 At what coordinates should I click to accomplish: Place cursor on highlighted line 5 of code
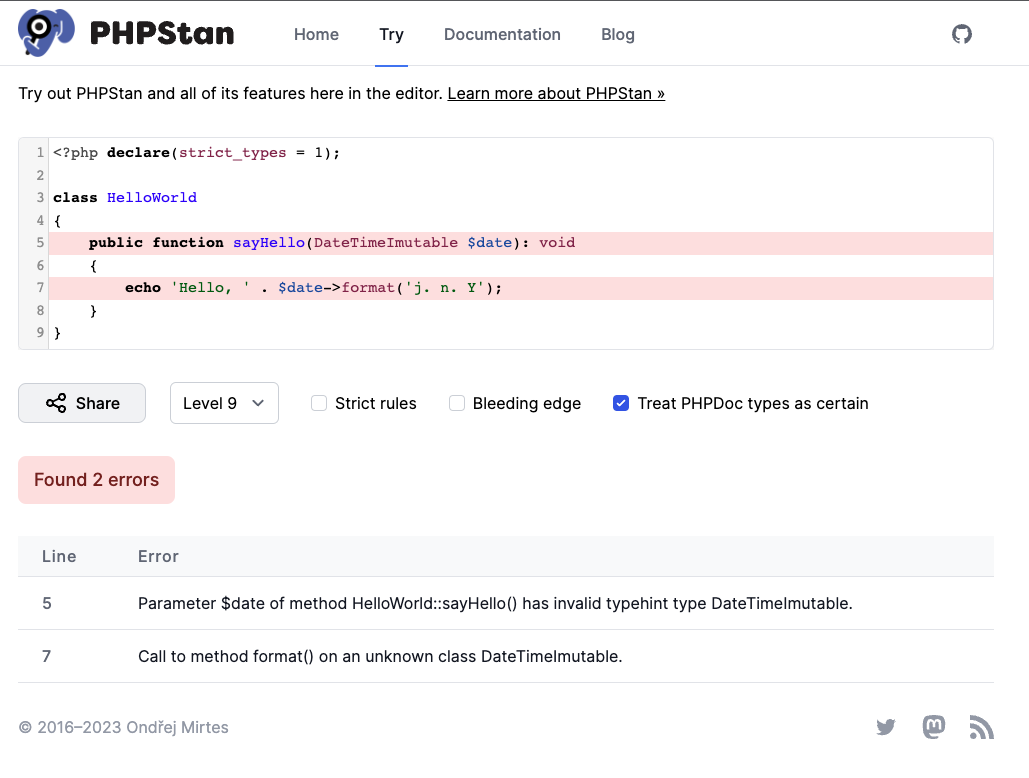tap(521, 243)
